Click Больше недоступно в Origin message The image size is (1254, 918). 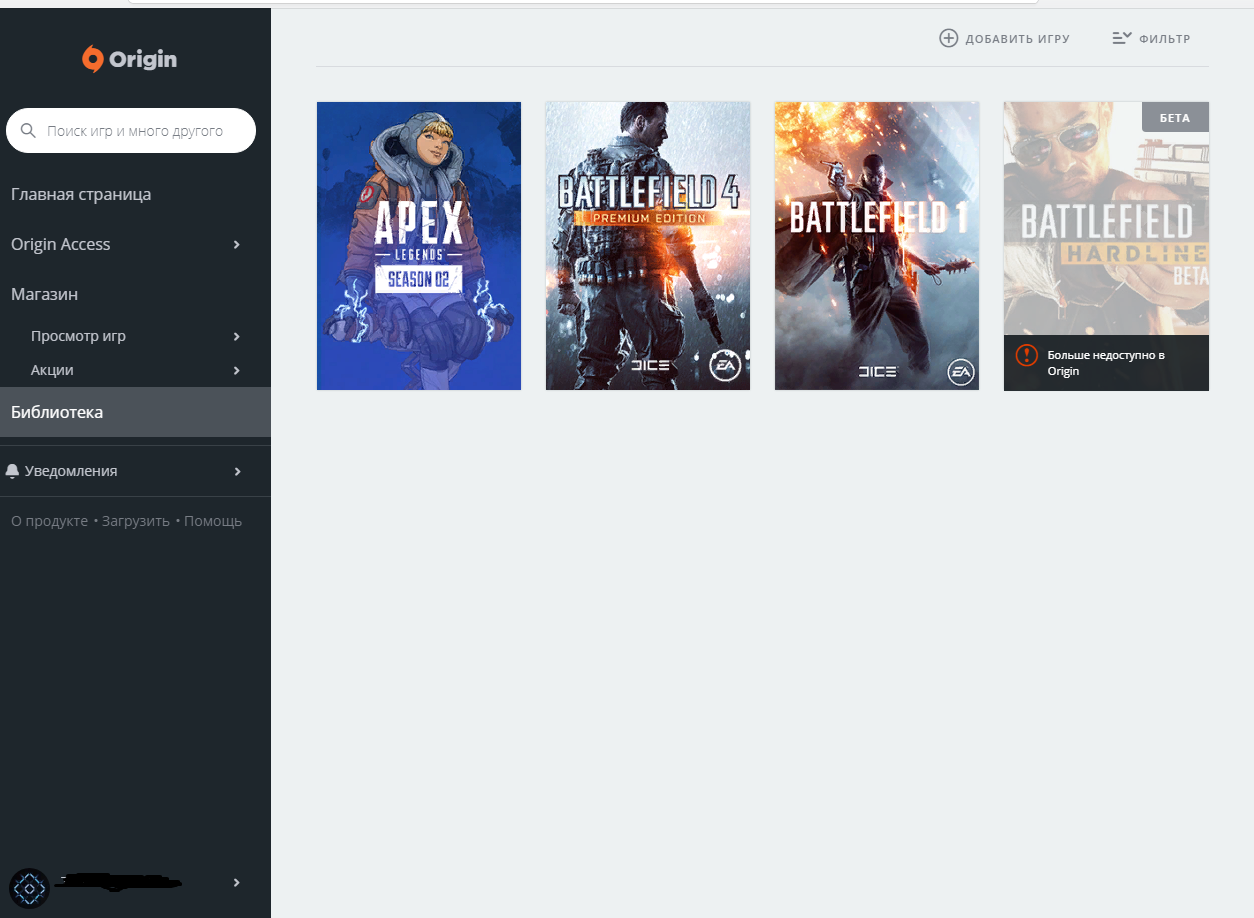(x=1106, y=363)
